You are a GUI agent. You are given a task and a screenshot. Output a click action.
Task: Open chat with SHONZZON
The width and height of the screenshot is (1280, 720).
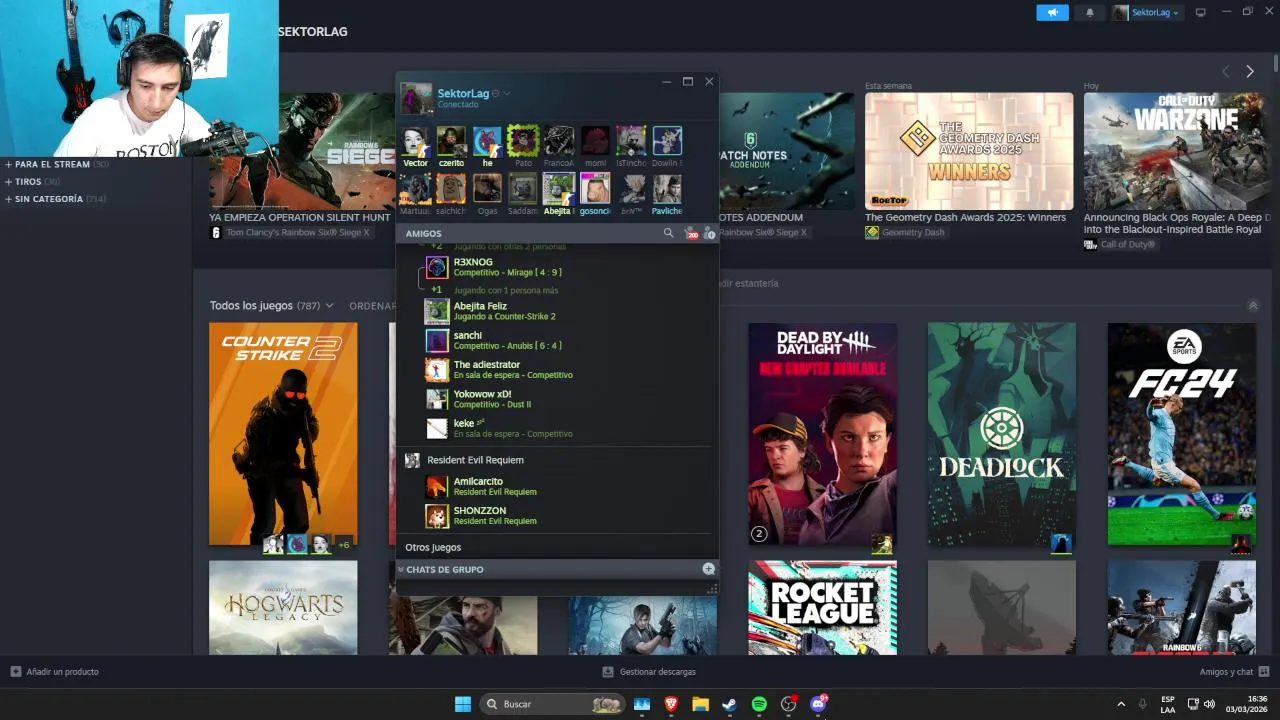(x=557, y=515)
